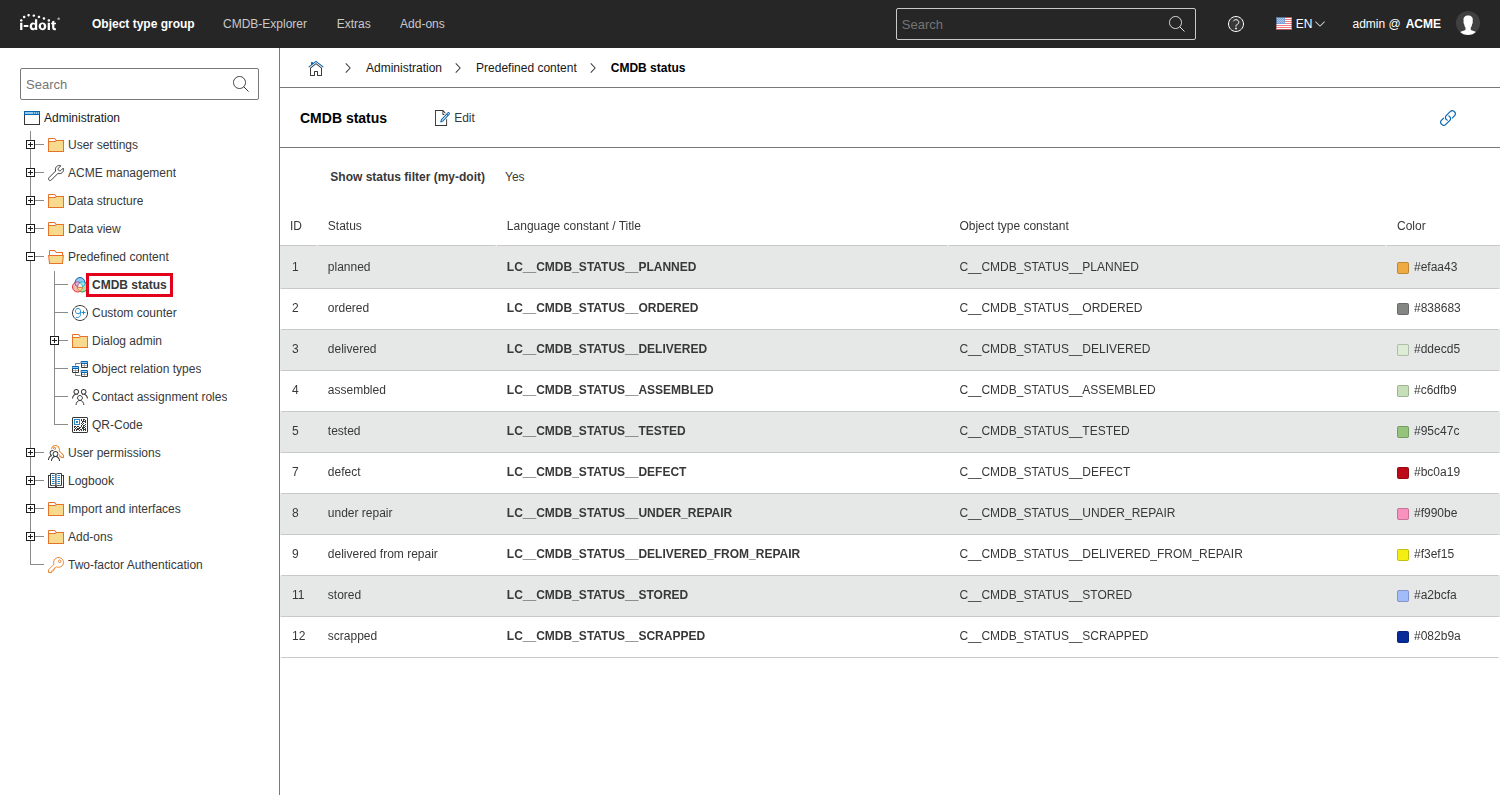This screenshot has width=1500, height=795.
Task: Click the Import and interfaces folder icon
Action: coord(56,509)
